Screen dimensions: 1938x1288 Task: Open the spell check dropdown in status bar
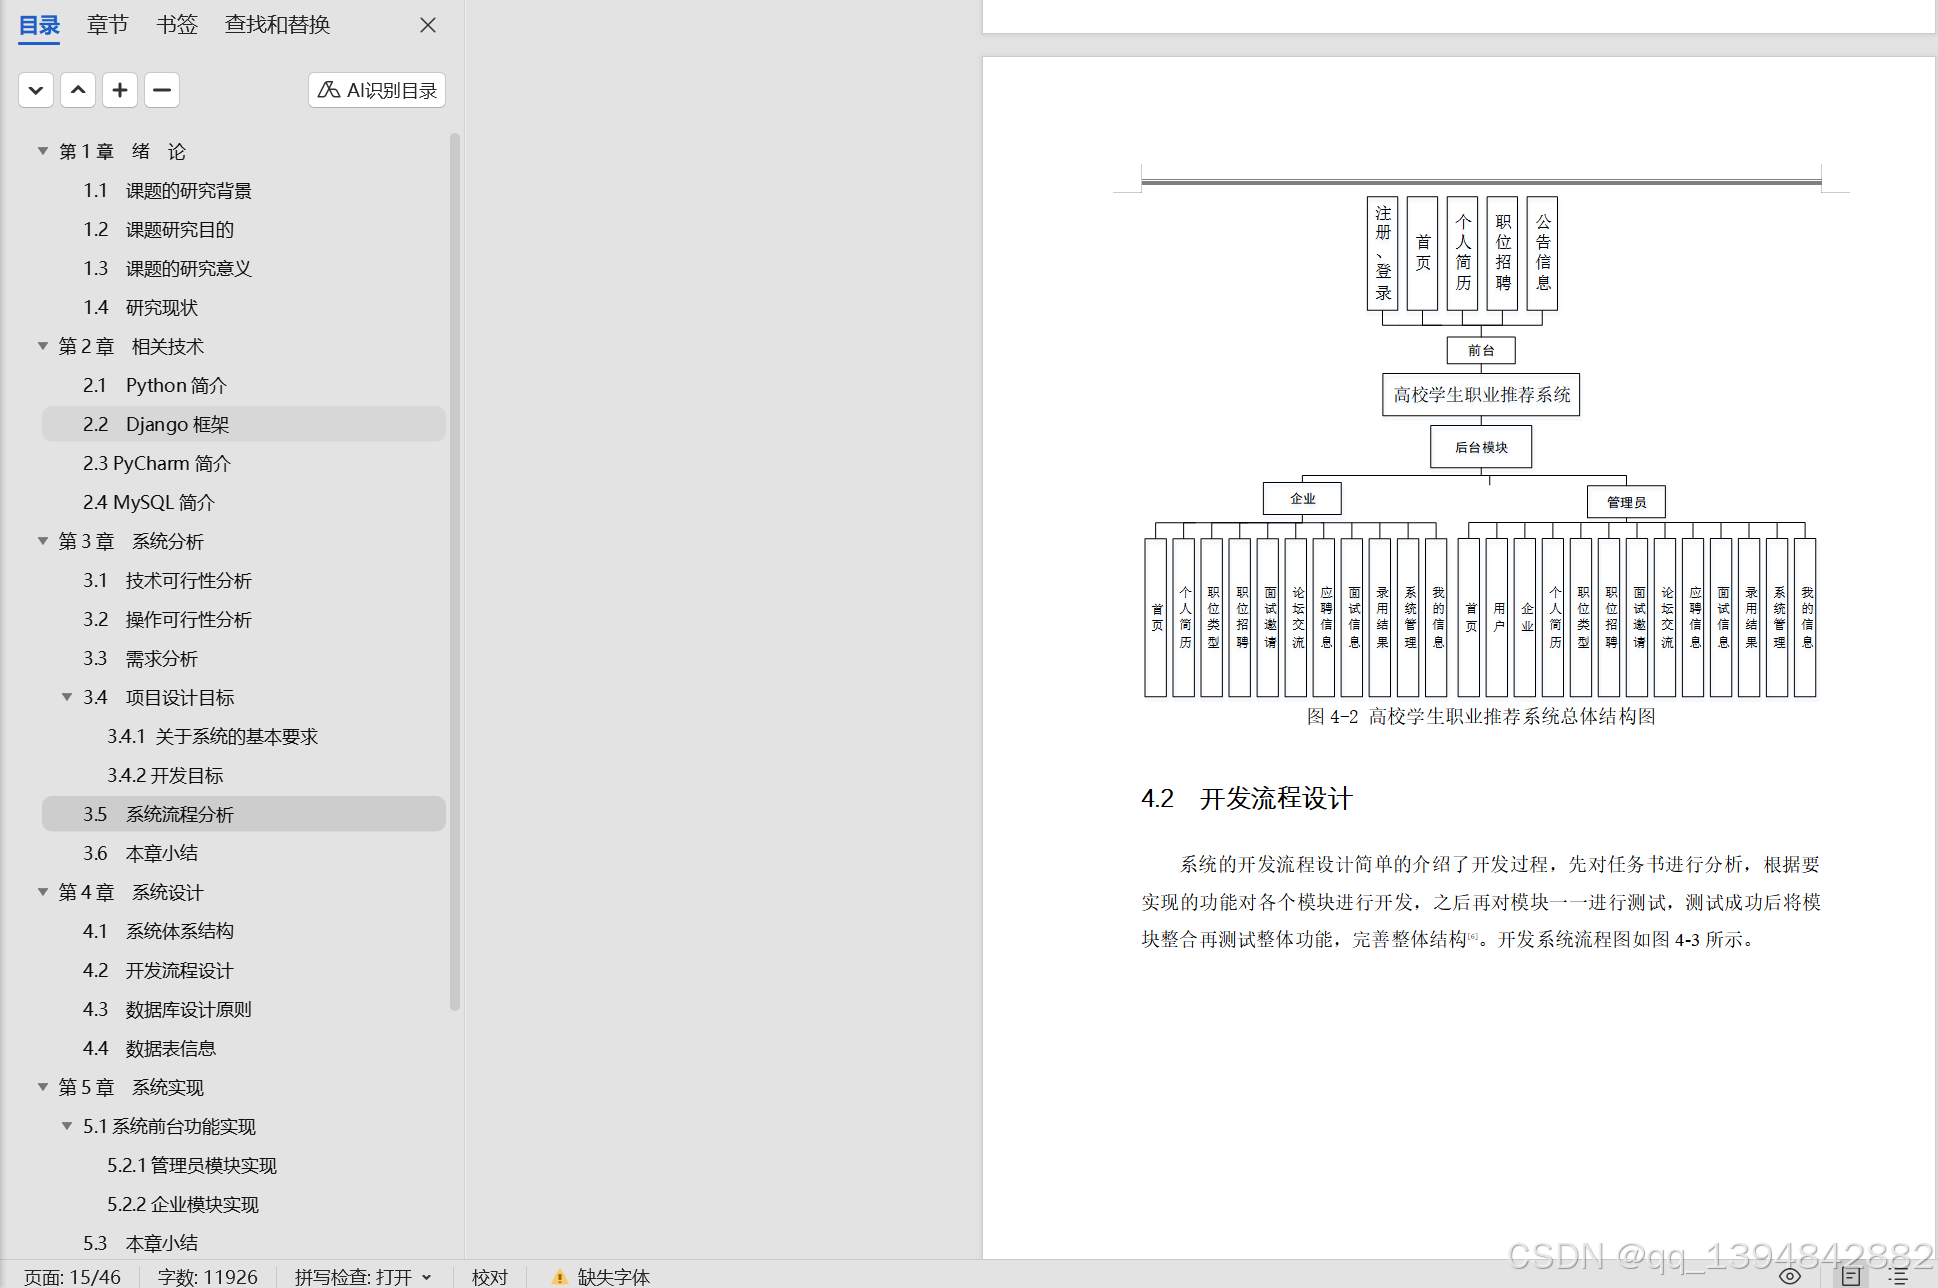[427, 1277]
